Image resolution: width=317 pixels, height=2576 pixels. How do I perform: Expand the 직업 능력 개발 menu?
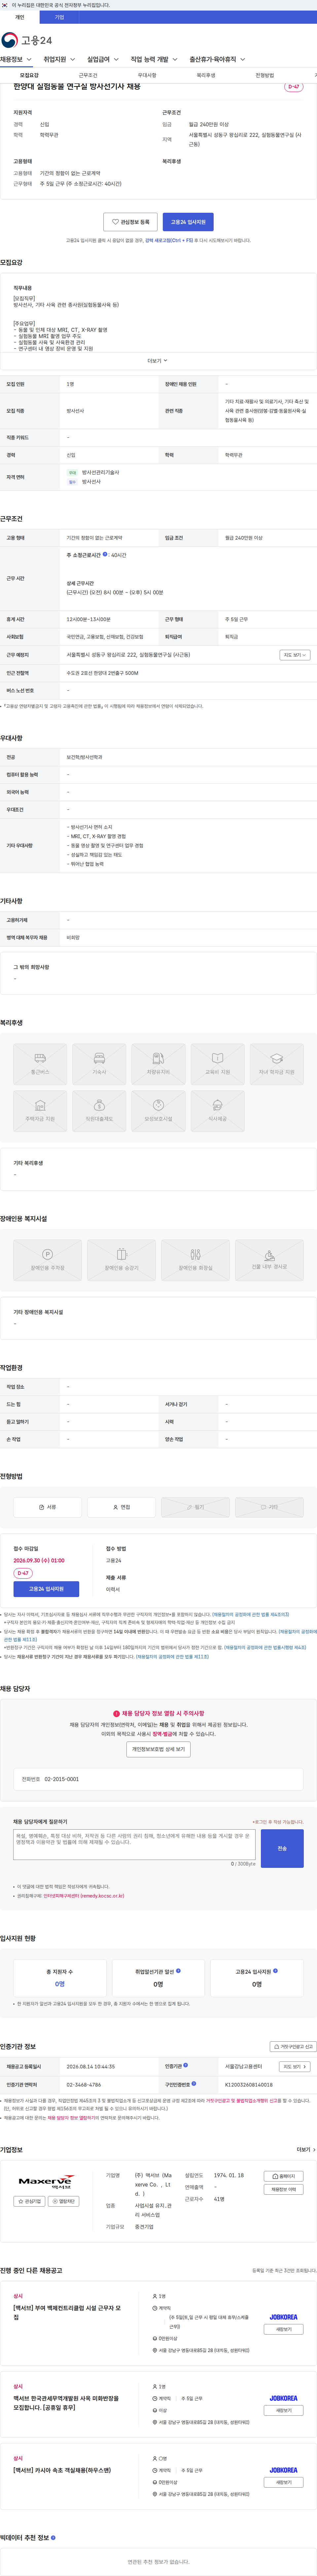coord(154,60)
